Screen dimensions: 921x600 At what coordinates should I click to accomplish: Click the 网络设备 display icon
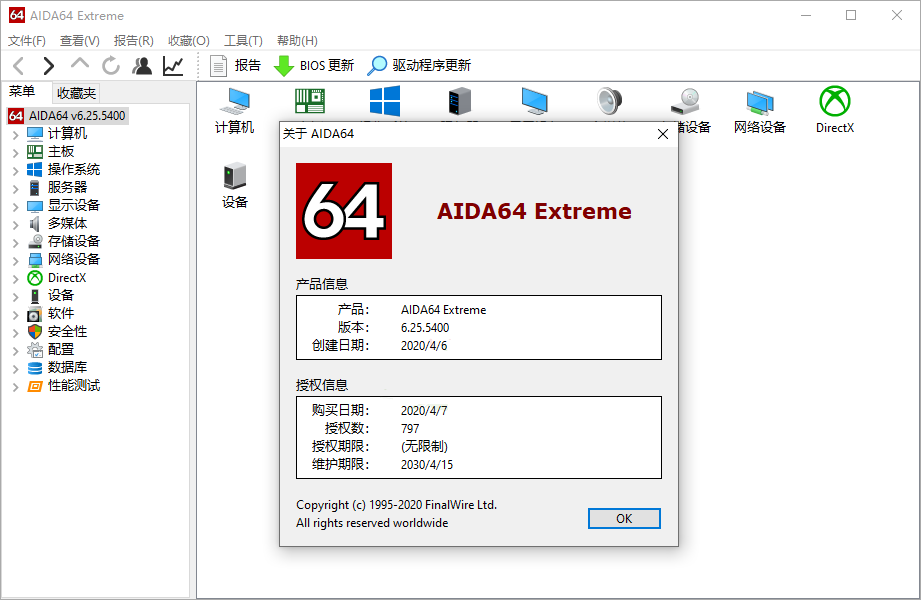759,100
